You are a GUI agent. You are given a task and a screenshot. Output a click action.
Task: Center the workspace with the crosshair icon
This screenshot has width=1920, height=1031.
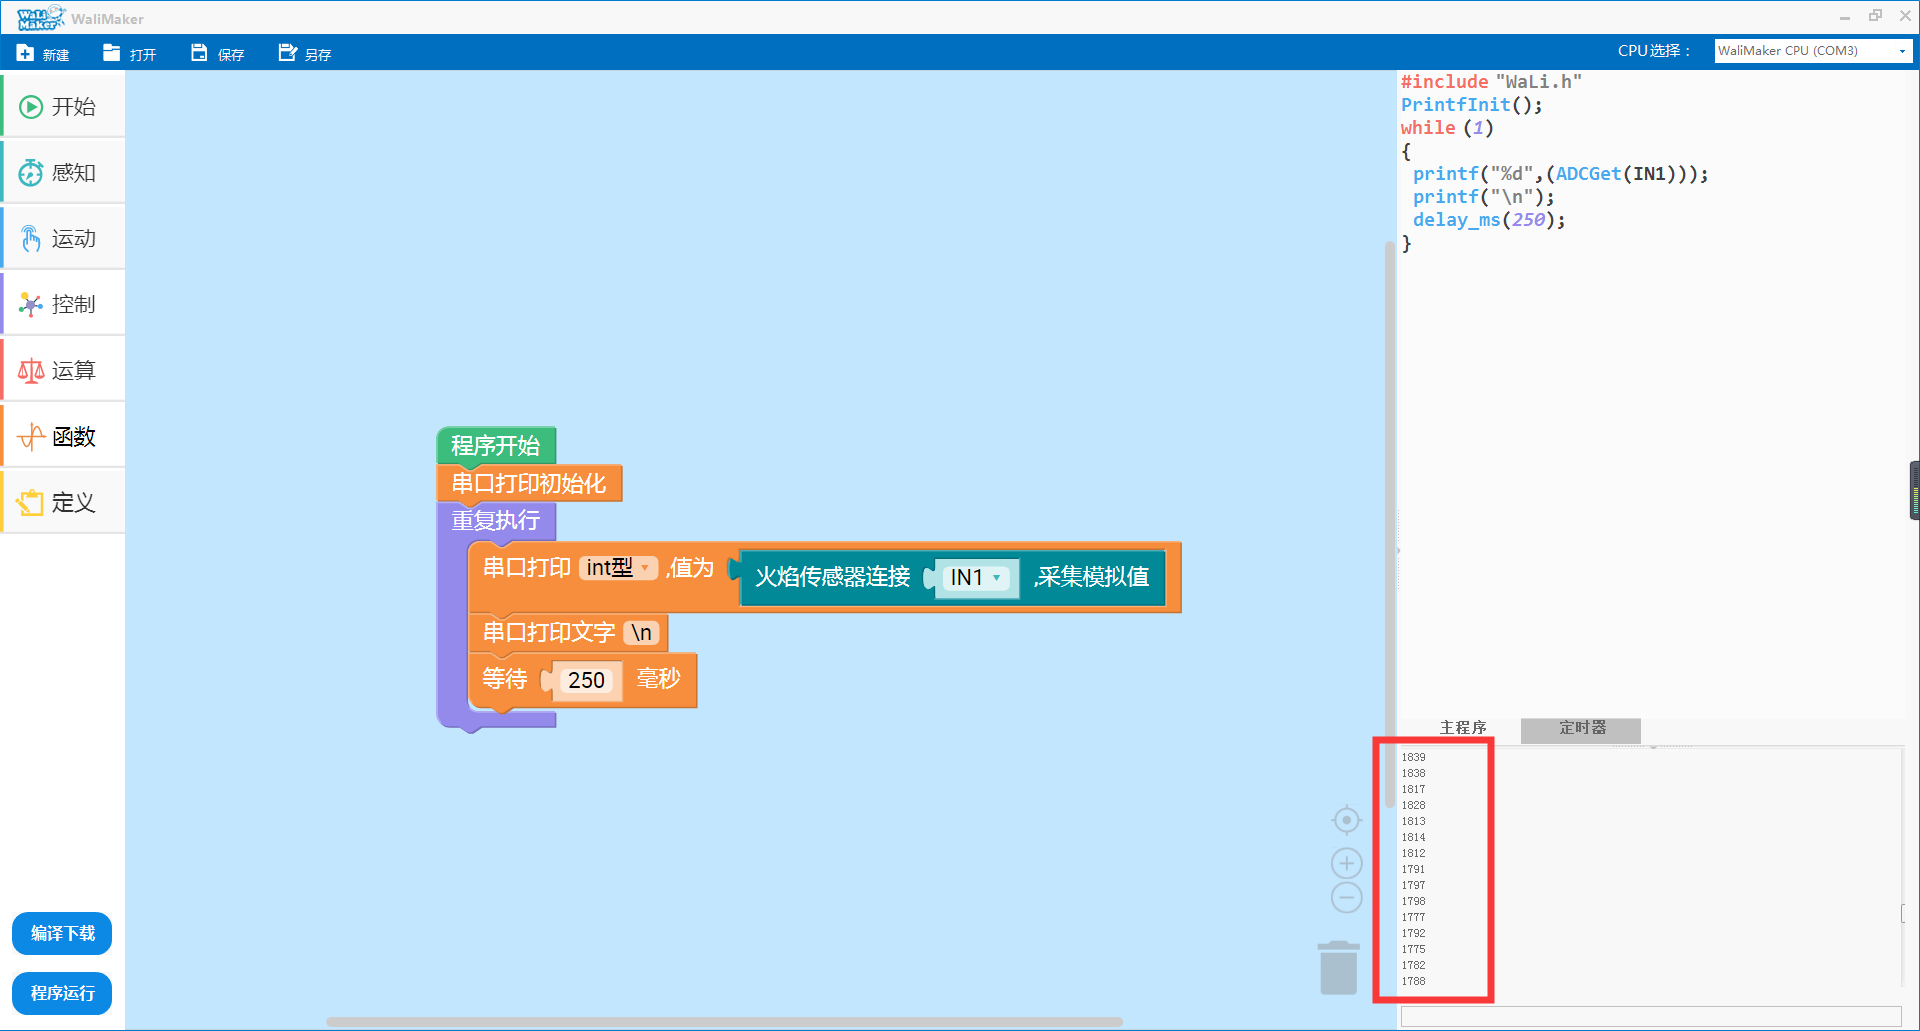pos(1347,821)
